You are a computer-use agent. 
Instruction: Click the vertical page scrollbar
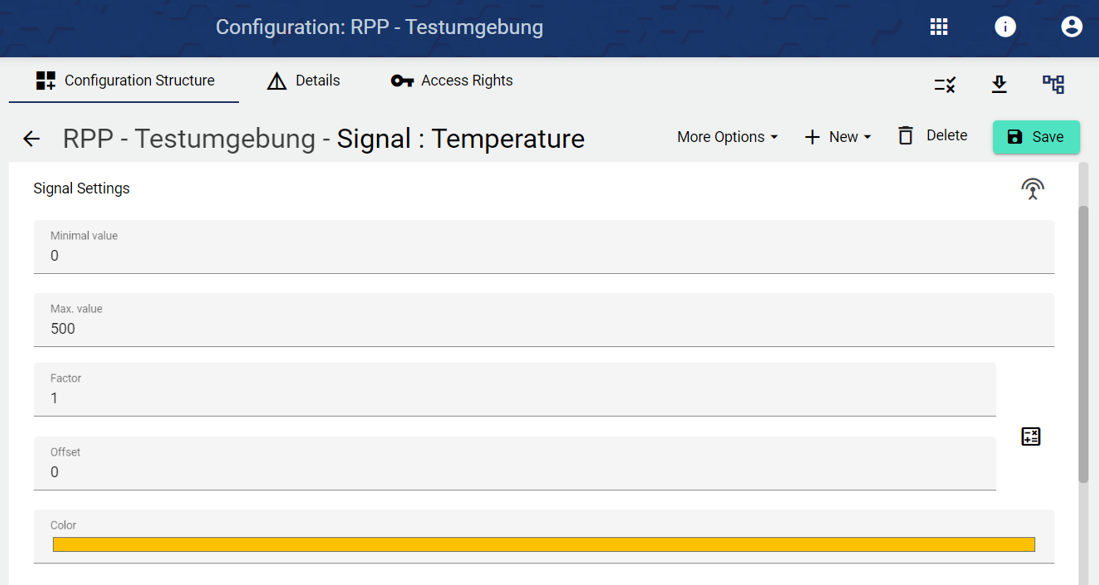click(1083, 345)
